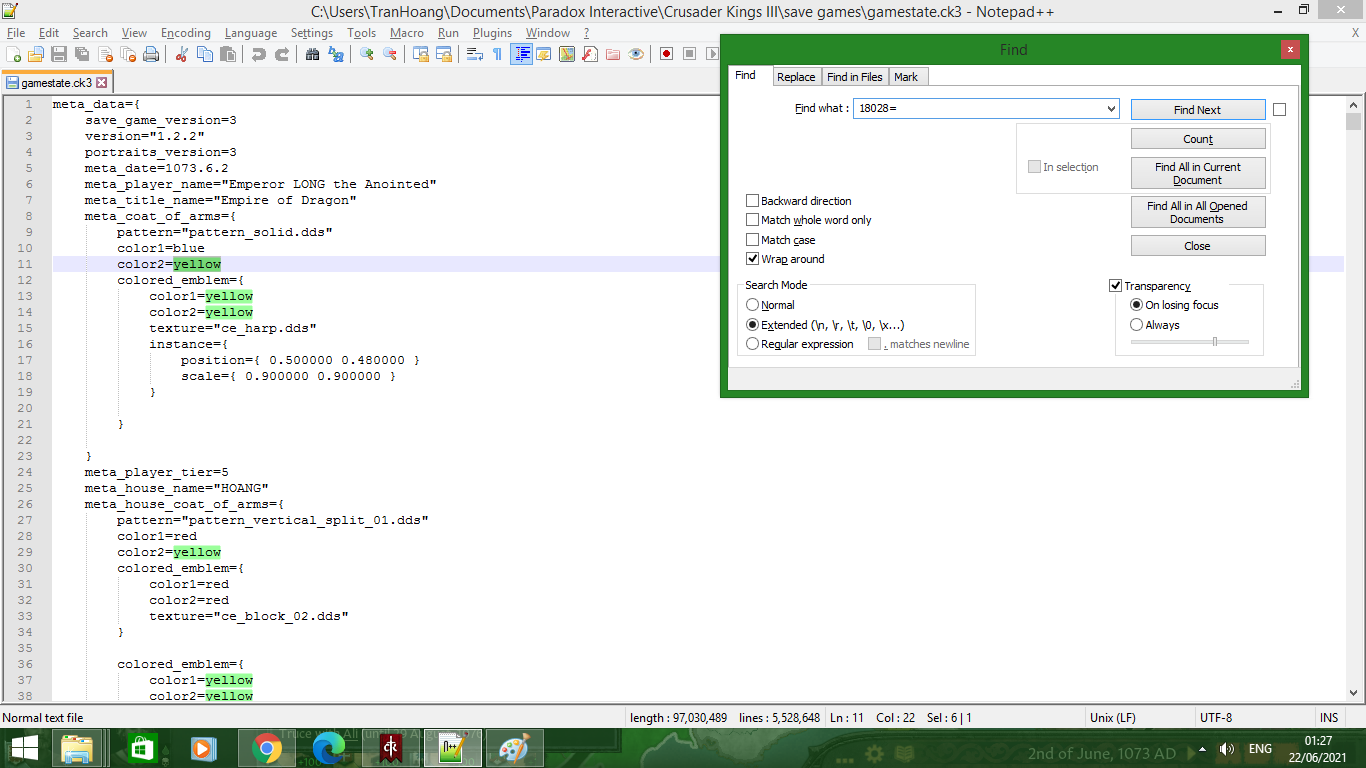Image resolution: width=1366 pixels, height=768 pixels.
Task: Open the Windows Start menu
Action: [24, 748]
